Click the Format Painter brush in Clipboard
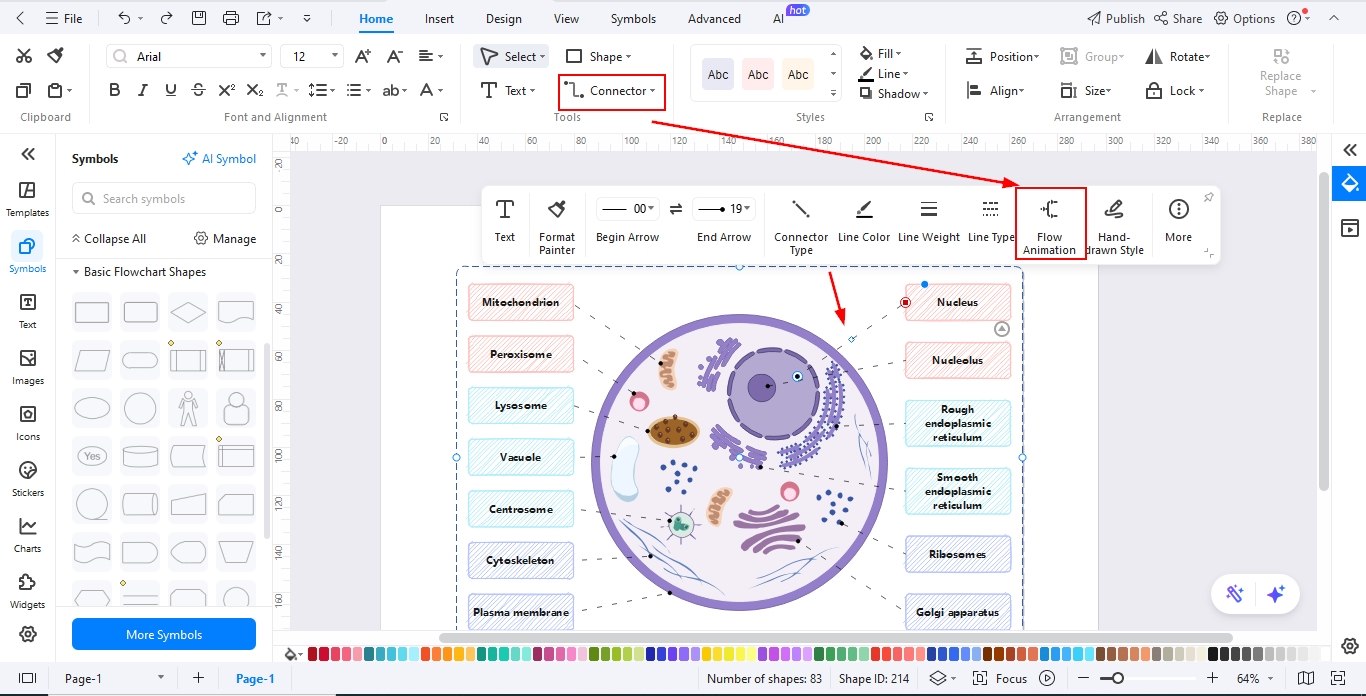Screen dimensions: 1366x696 coord(57,55)
